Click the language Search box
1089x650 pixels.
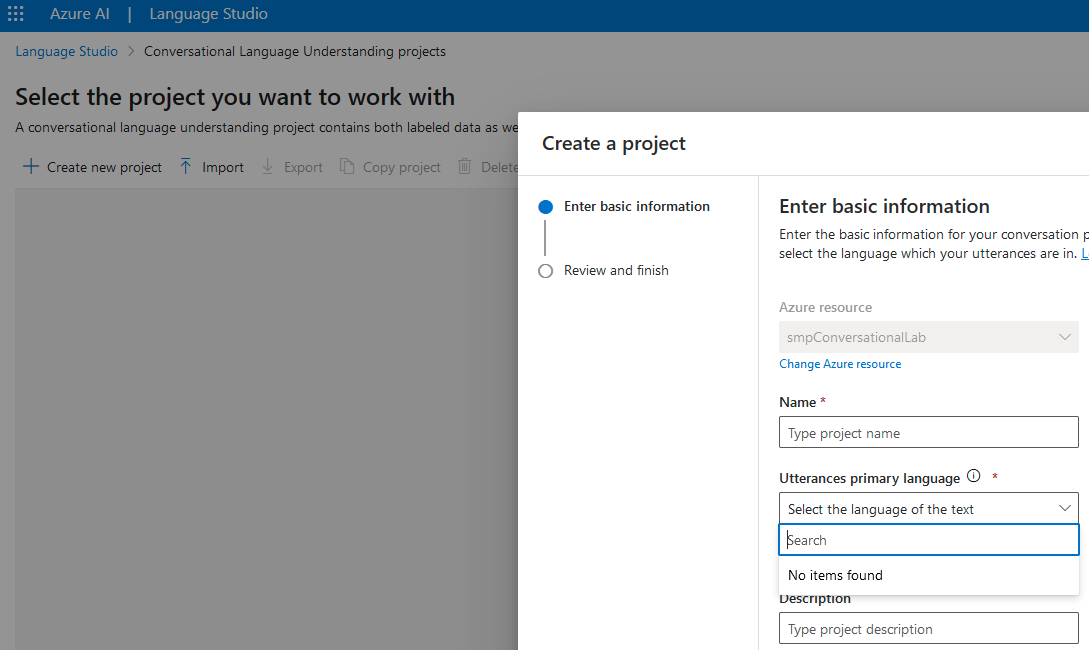click(929, 540)
